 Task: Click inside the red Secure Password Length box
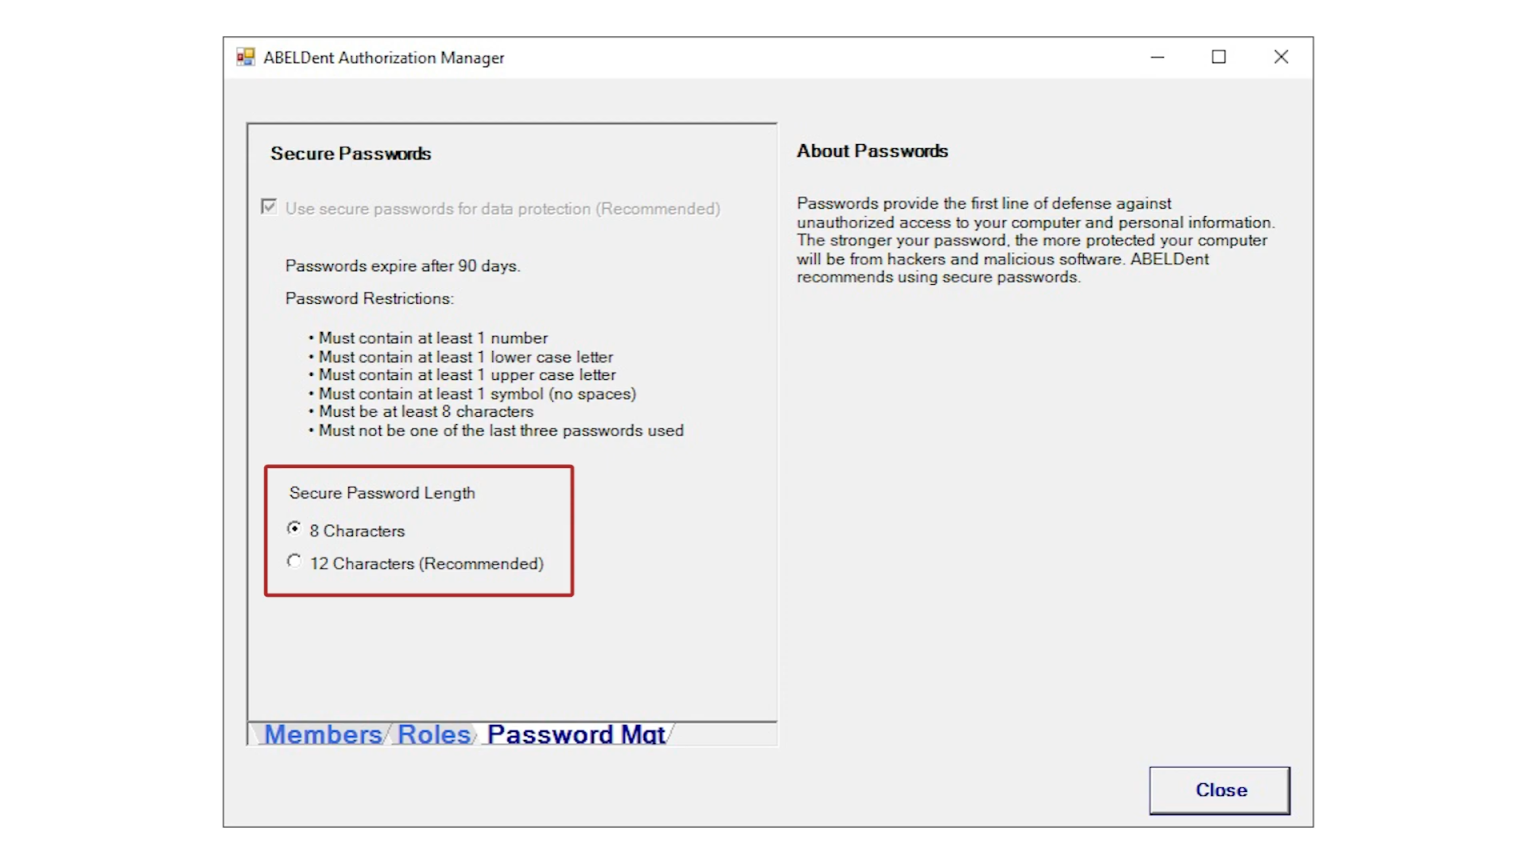coord(418,530)
